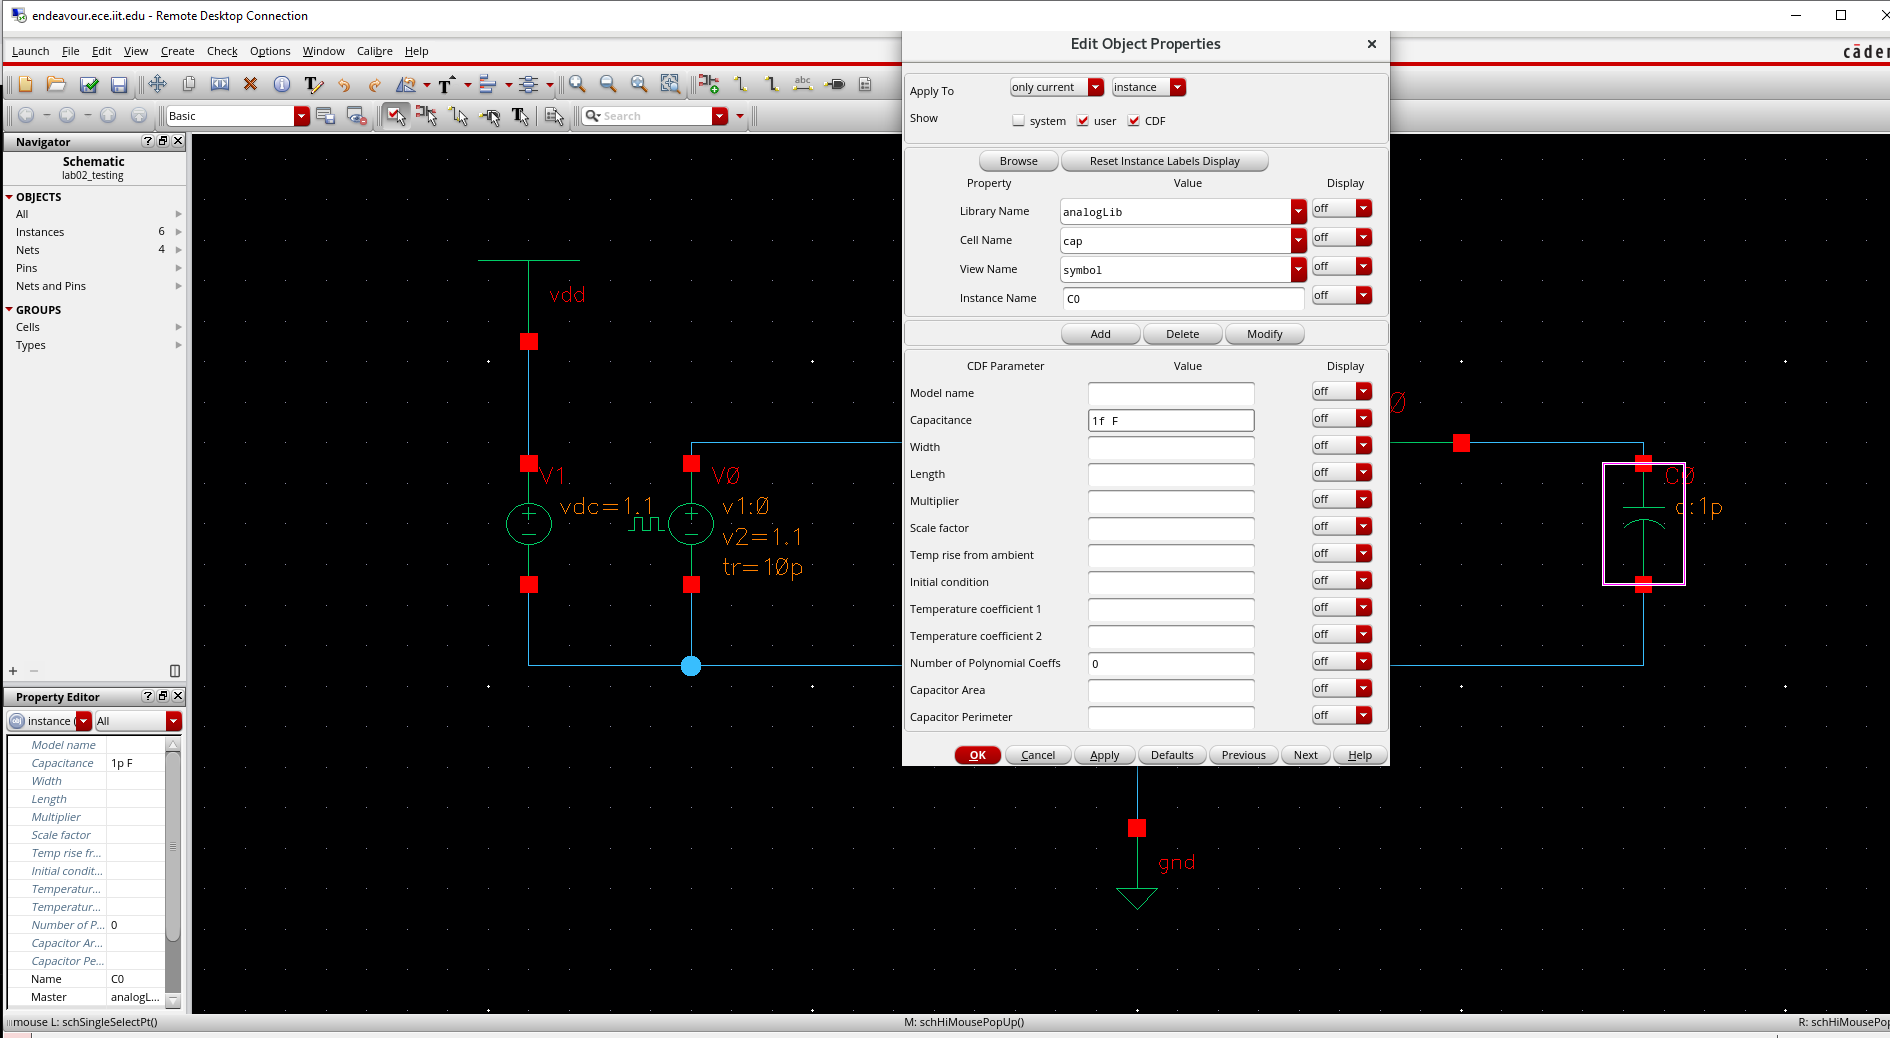
Task: Click the OK button
Action: click(x=977, y=755)
